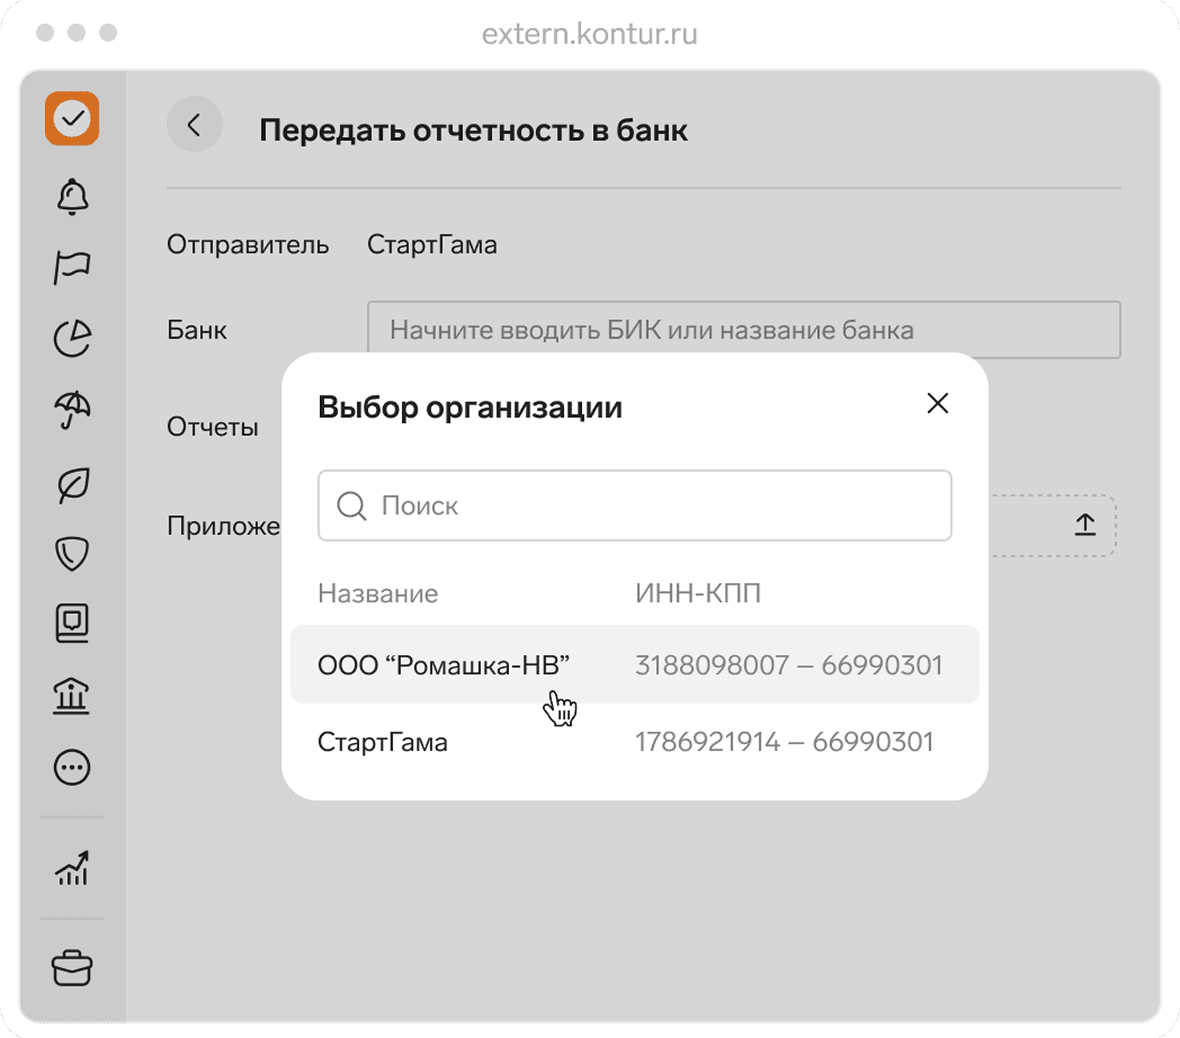Click the leaf icon in the sidebar
This screenshot has height=1038, width=1180.
pyautogui.click(x=71, y=482)
